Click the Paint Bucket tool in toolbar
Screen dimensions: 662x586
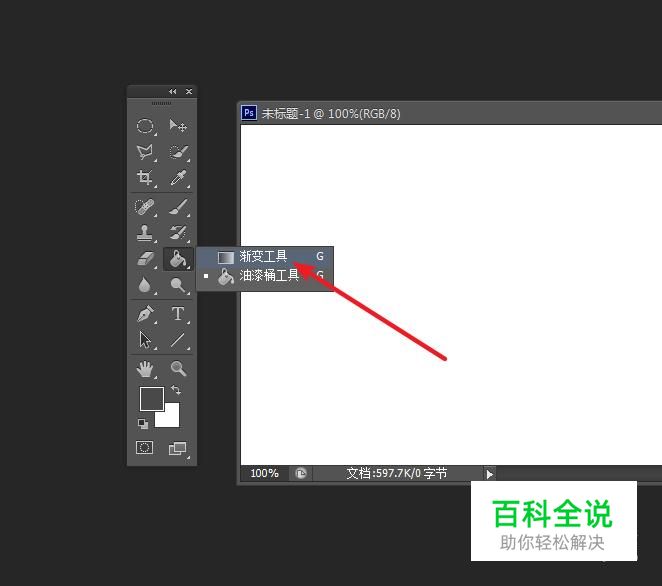178,259
